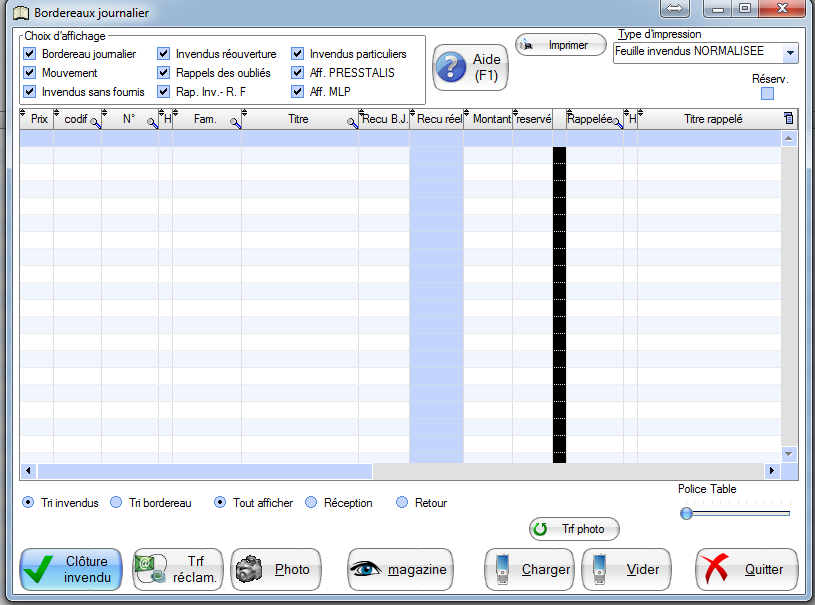Disable Rappels des oubliés checkbox
The width and height of the screenshot is (815, 605).
(x=164, y=73)
